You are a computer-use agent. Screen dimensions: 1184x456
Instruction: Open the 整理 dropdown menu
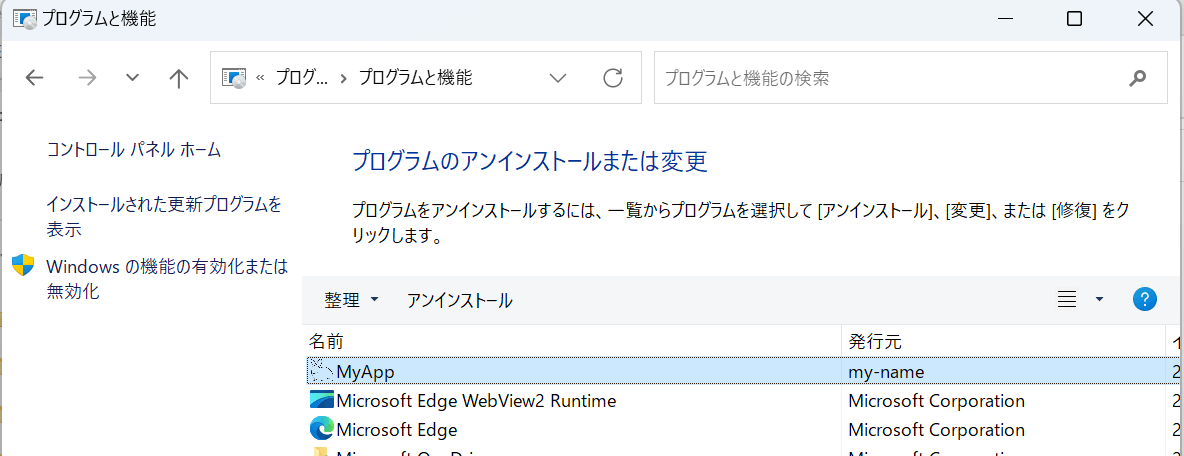(x=351, y=300)
